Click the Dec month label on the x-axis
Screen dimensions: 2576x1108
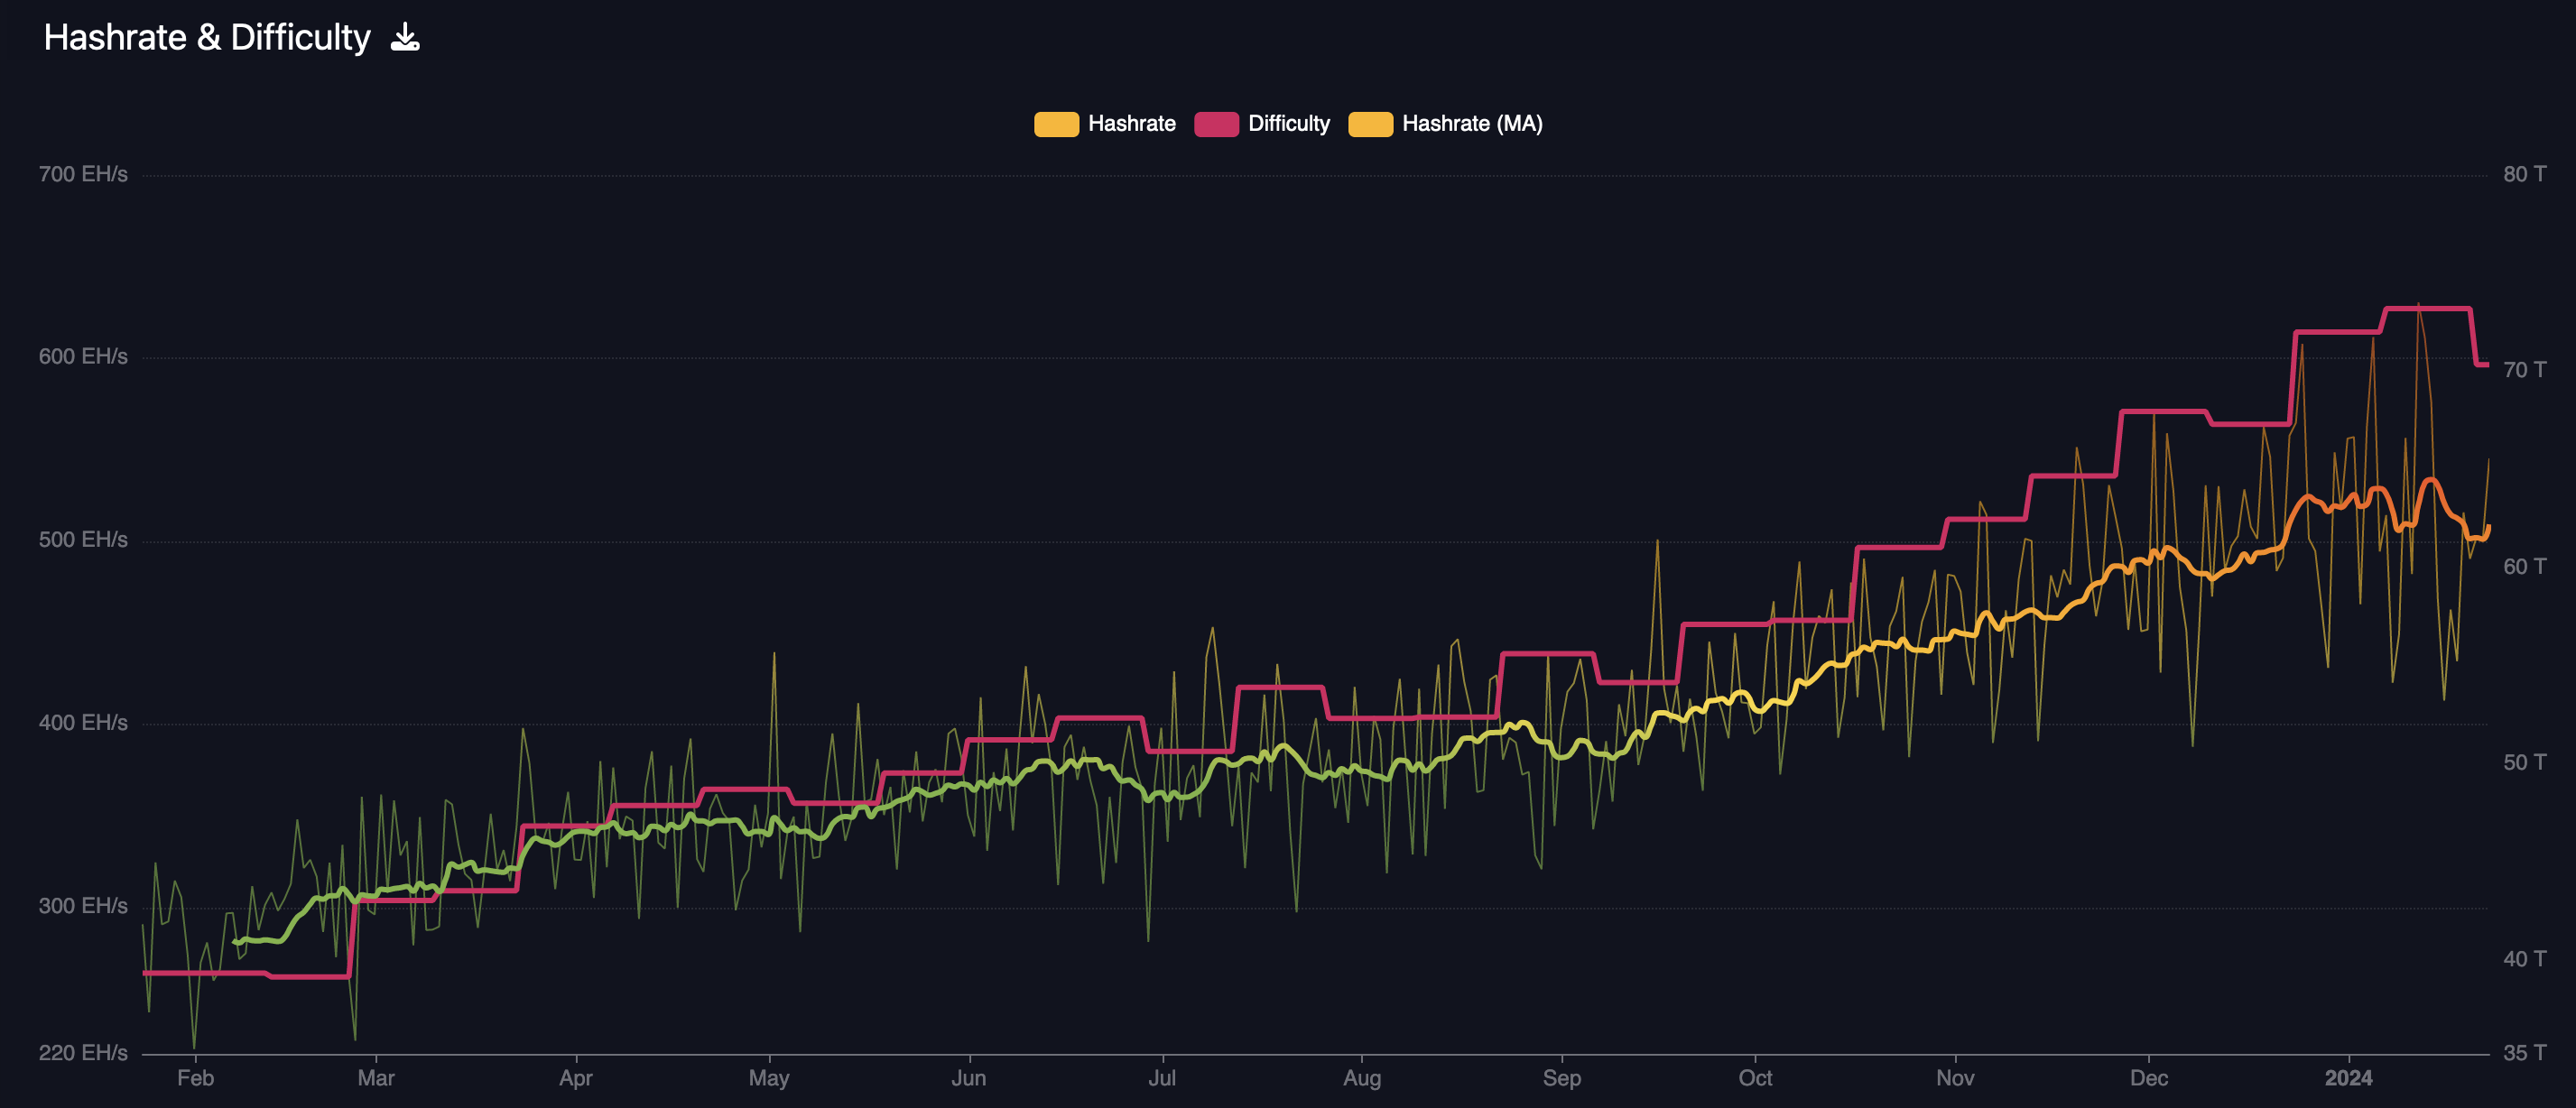2148,1078
